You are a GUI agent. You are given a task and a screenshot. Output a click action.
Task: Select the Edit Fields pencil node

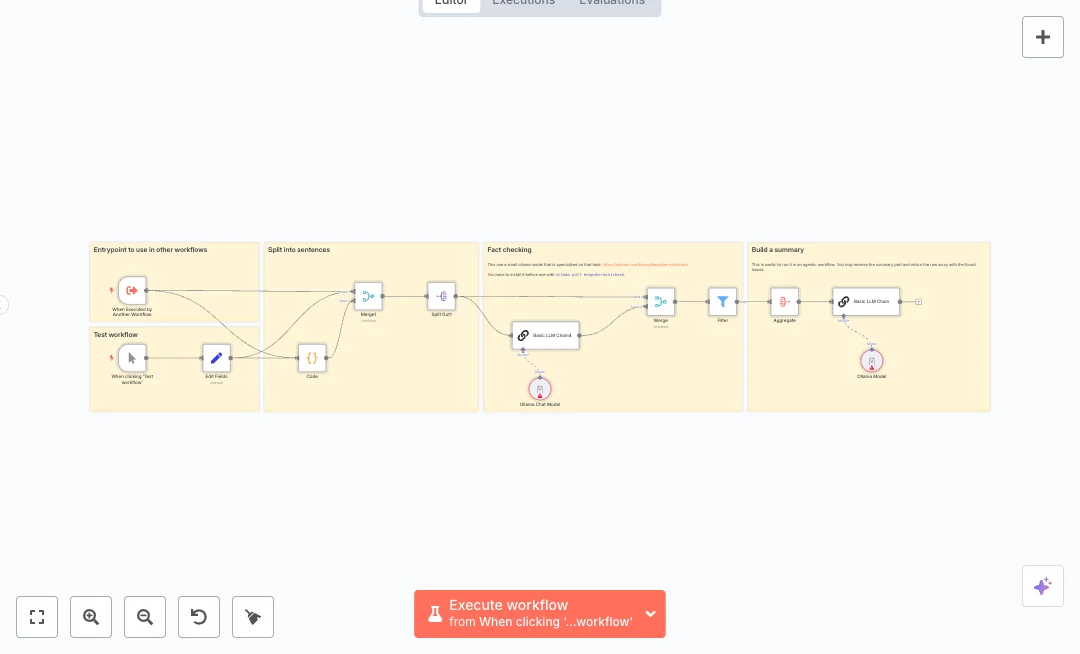coord(216,358)
